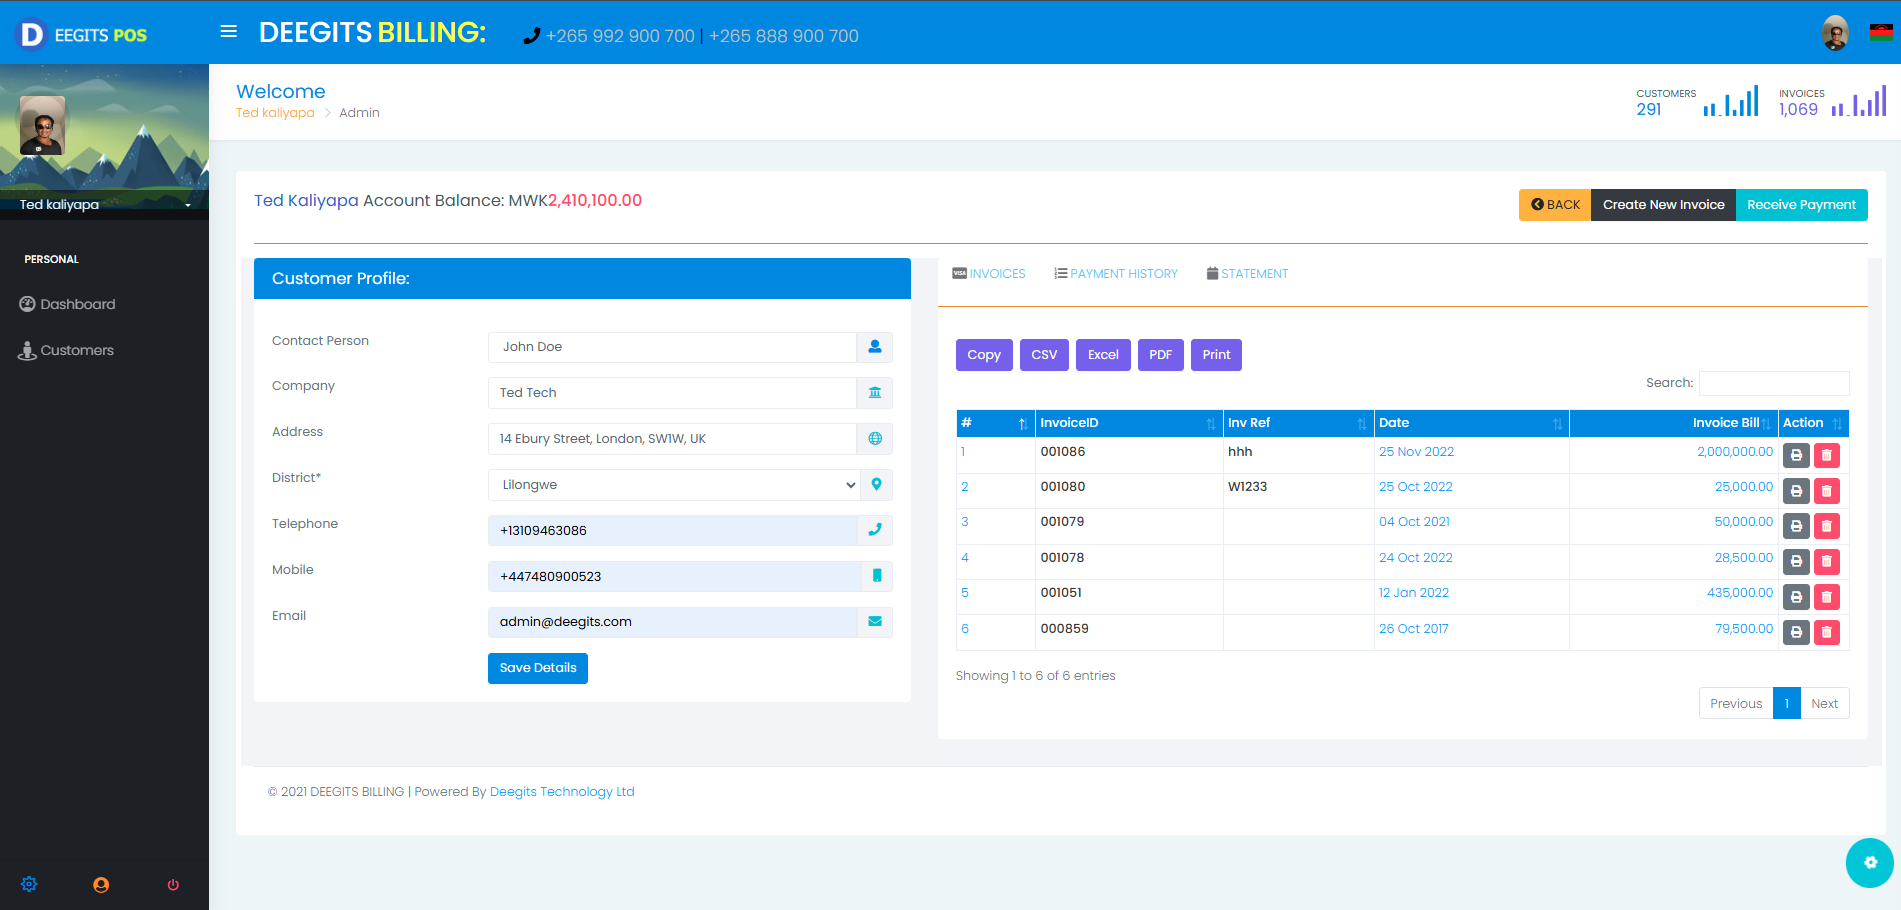The height and width of the screenshot is (910, 1901).
Task: Print invoice 001086 using printer icon
Action: click(x=1796, y=456)
